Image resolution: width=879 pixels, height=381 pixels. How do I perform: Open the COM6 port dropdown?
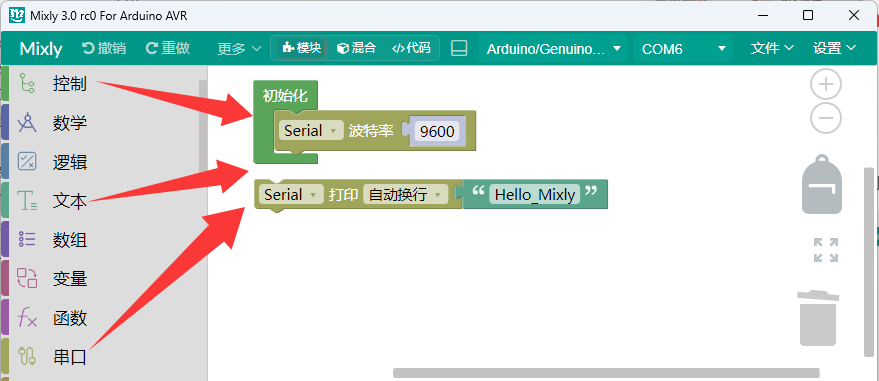coord(683,49)
